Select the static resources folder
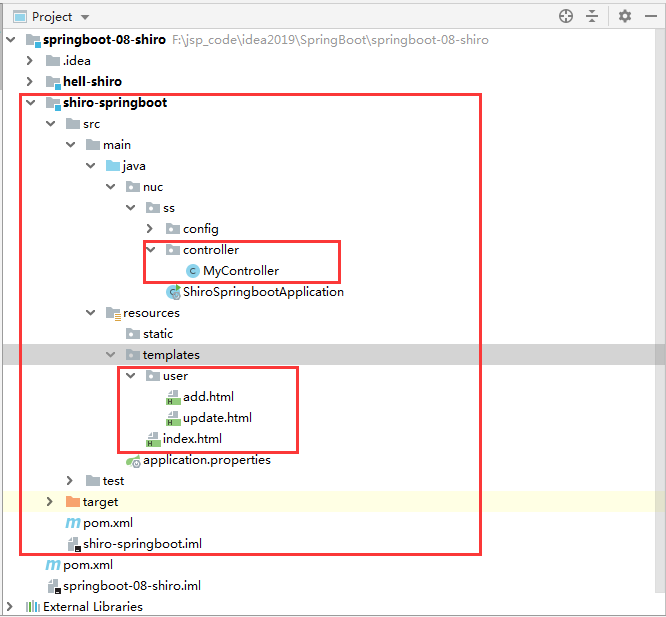 point(157,334)
